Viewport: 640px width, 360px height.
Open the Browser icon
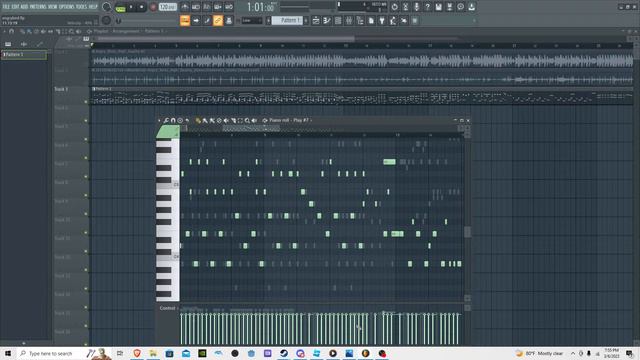point(360,20)
